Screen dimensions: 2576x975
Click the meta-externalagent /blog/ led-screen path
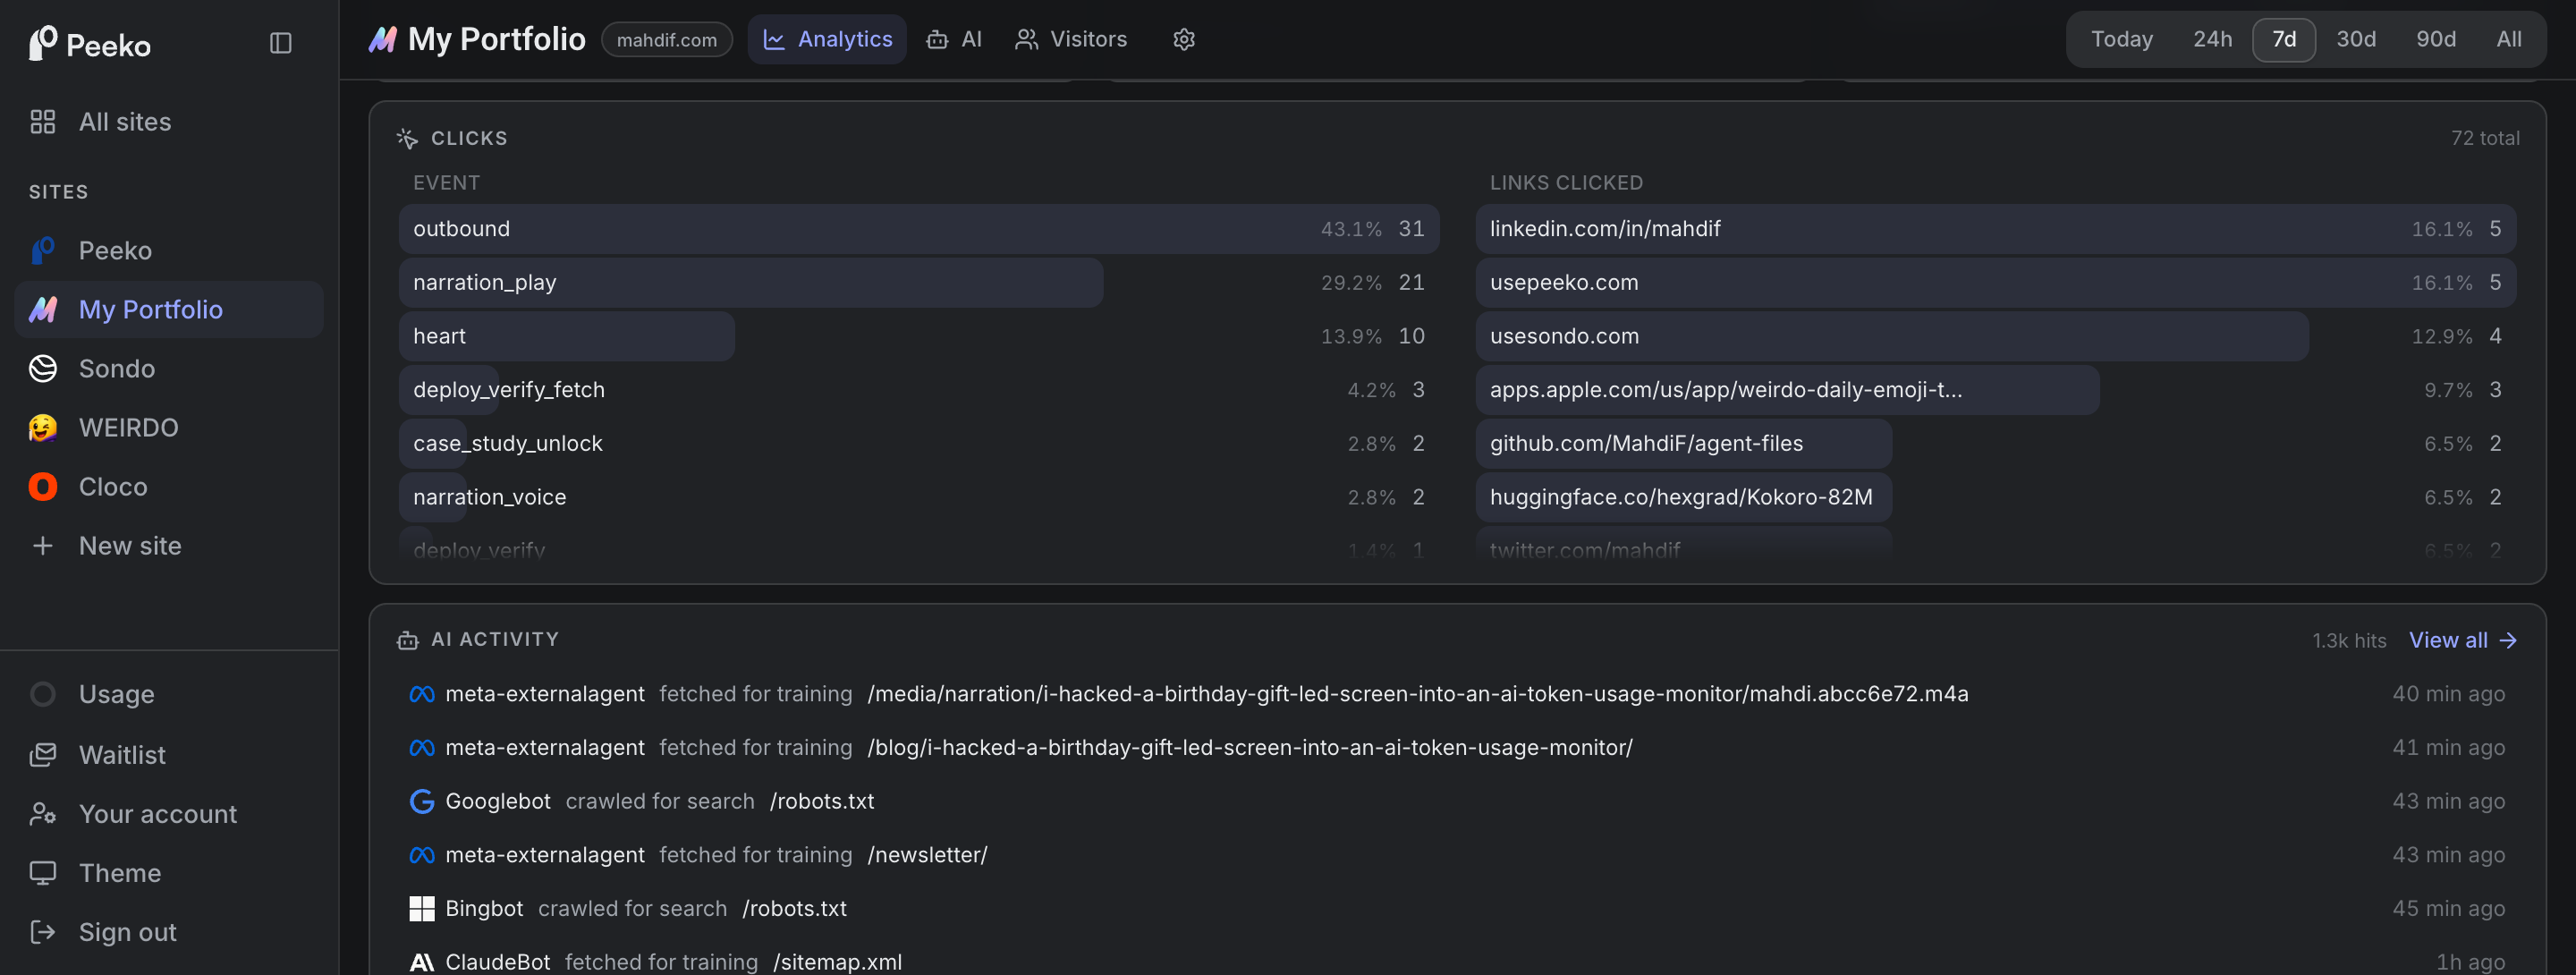pos(1250,748)
